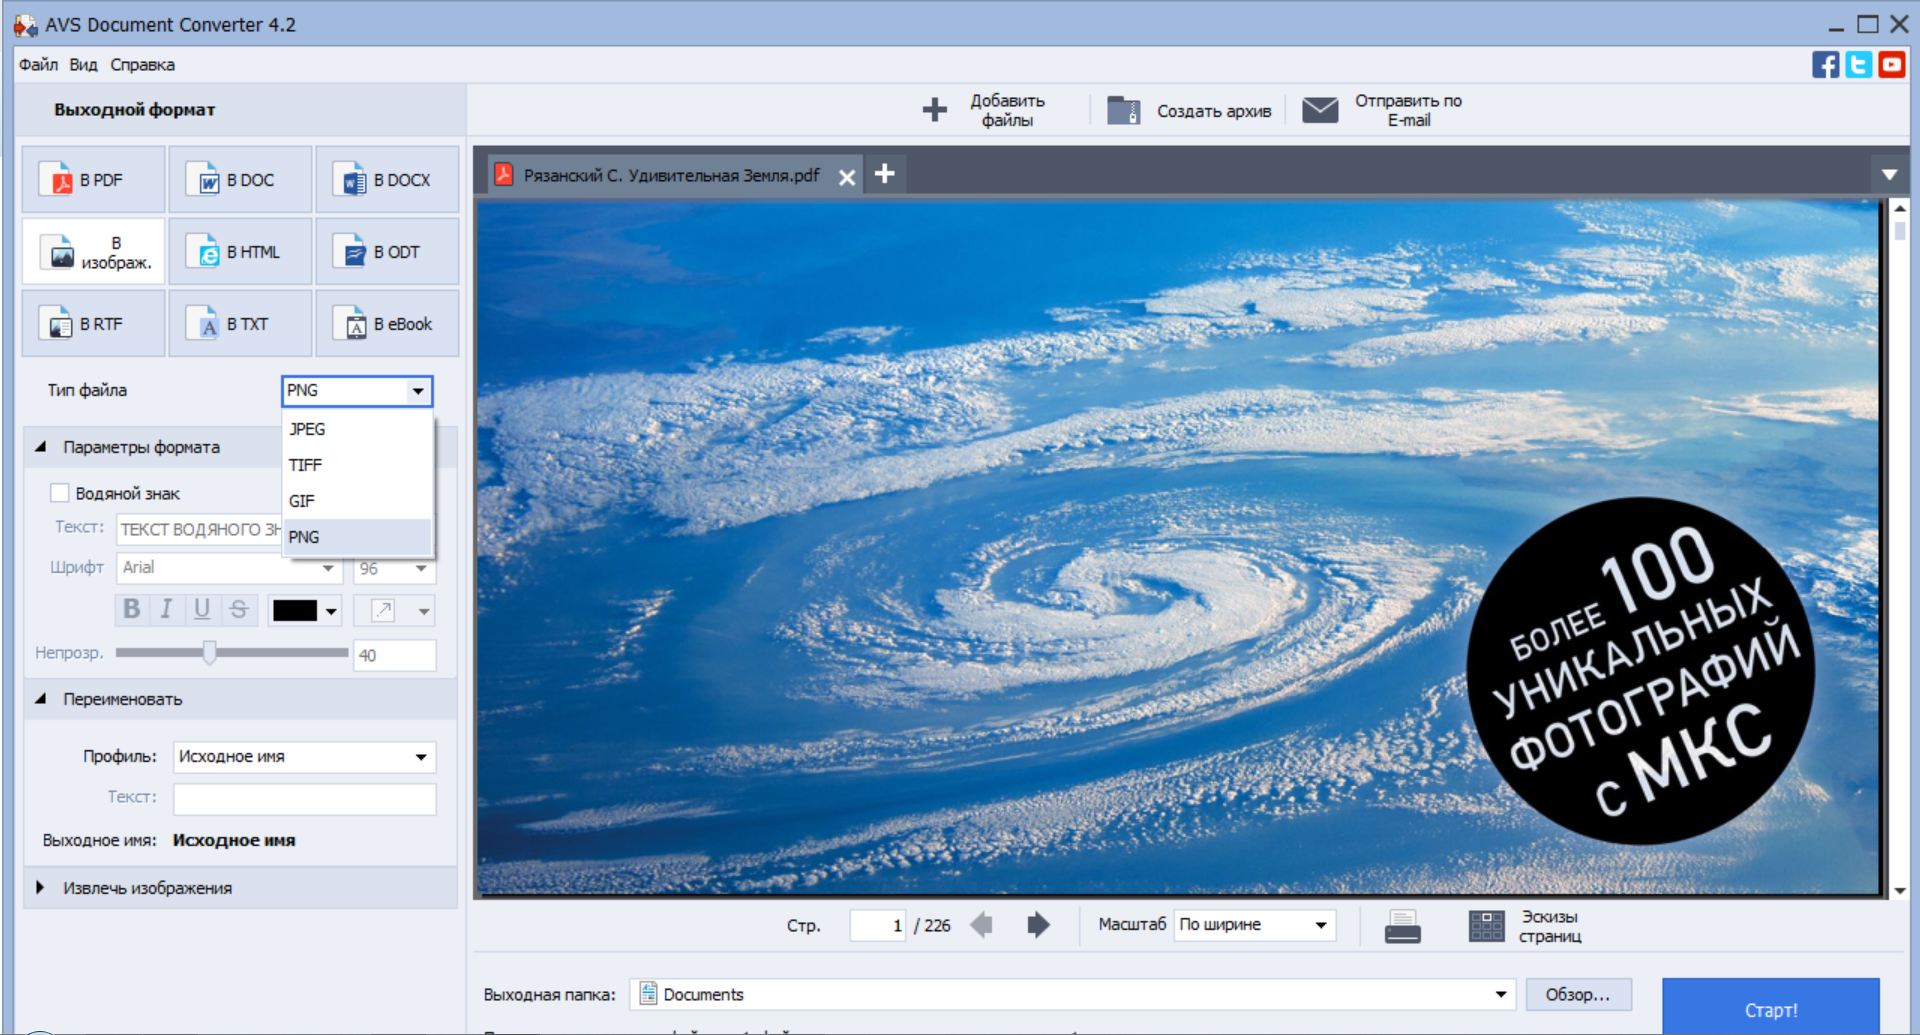This screenshot has width=1920, height=1035.
Task: Open the Профиль Исходное имя dropdown
Action: 304,757
